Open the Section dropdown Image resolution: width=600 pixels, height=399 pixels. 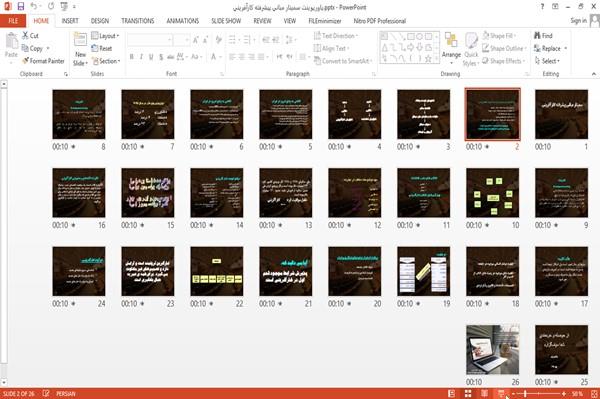(x=106, y=61)
